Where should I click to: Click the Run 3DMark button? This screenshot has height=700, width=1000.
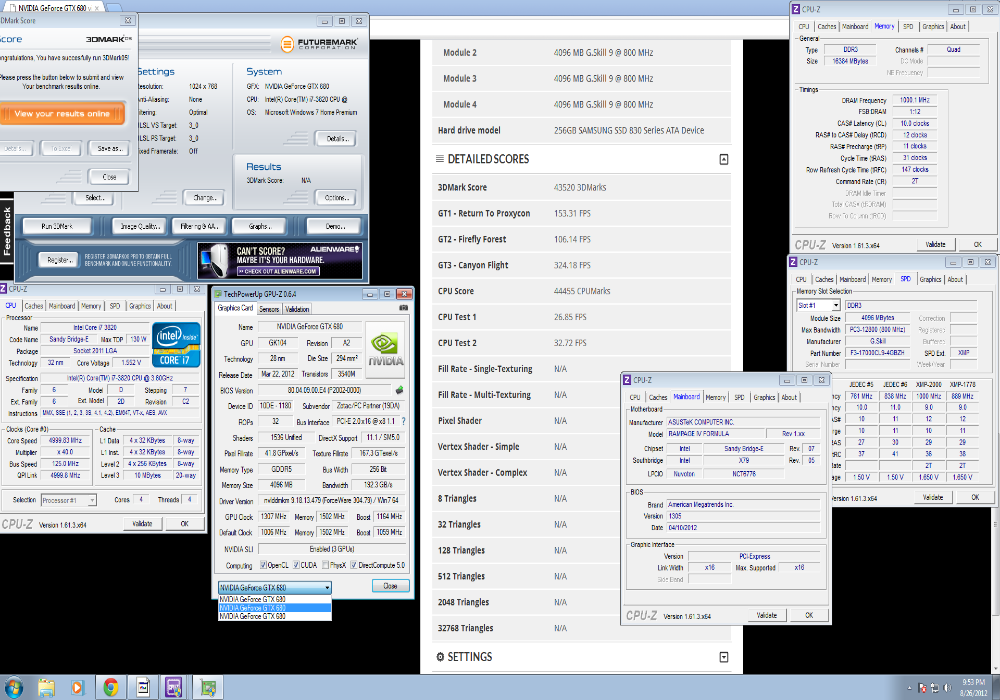coord(57,226)
